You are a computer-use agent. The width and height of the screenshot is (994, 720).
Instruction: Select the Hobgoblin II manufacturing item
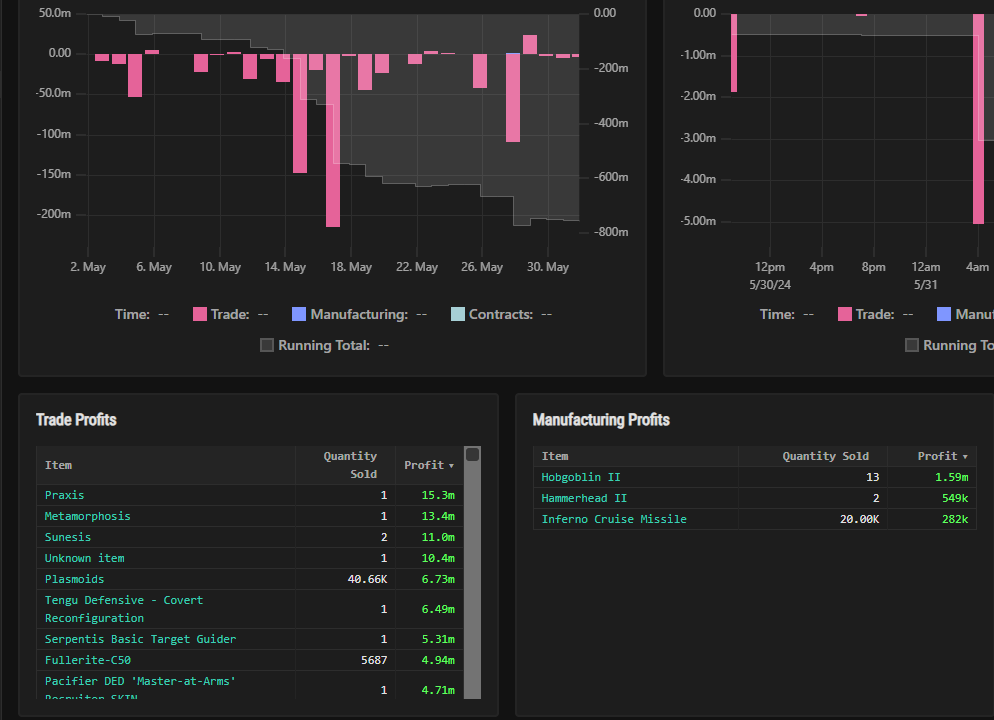(581, 477)
